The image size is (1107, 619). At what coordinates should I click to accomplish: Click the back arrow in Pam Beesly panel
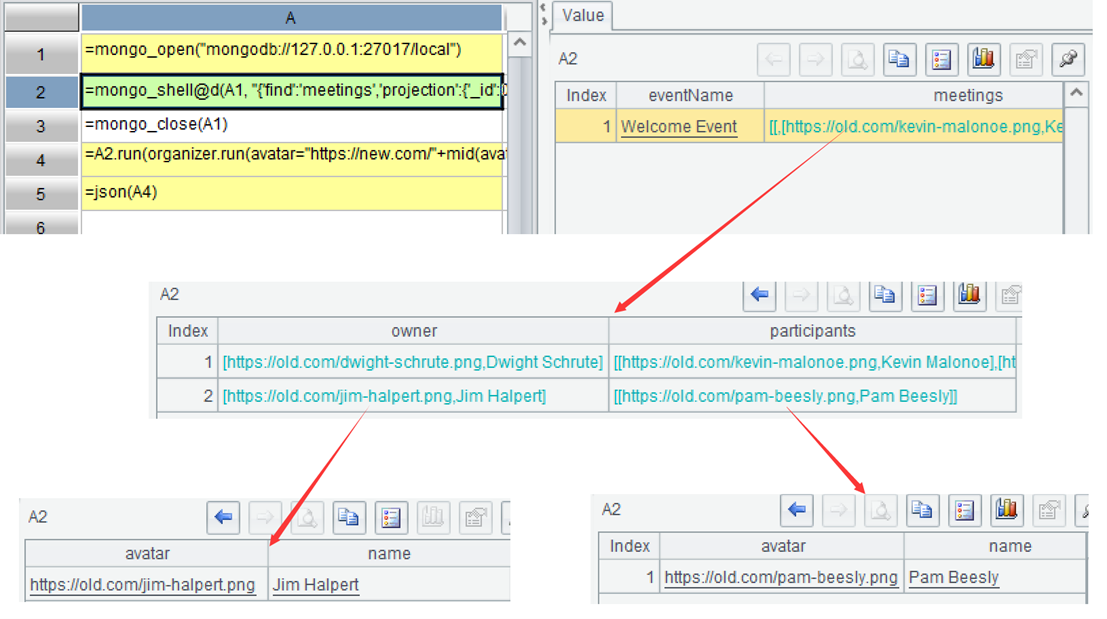tap(796, 510)
